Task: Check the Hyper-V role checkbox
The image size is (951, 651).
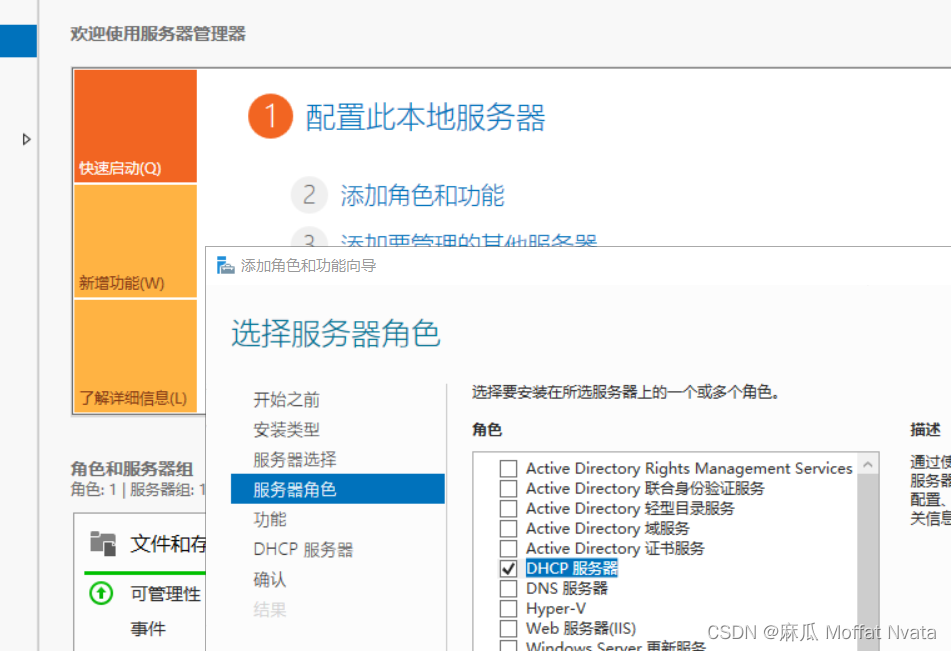Action: [508, 609]
